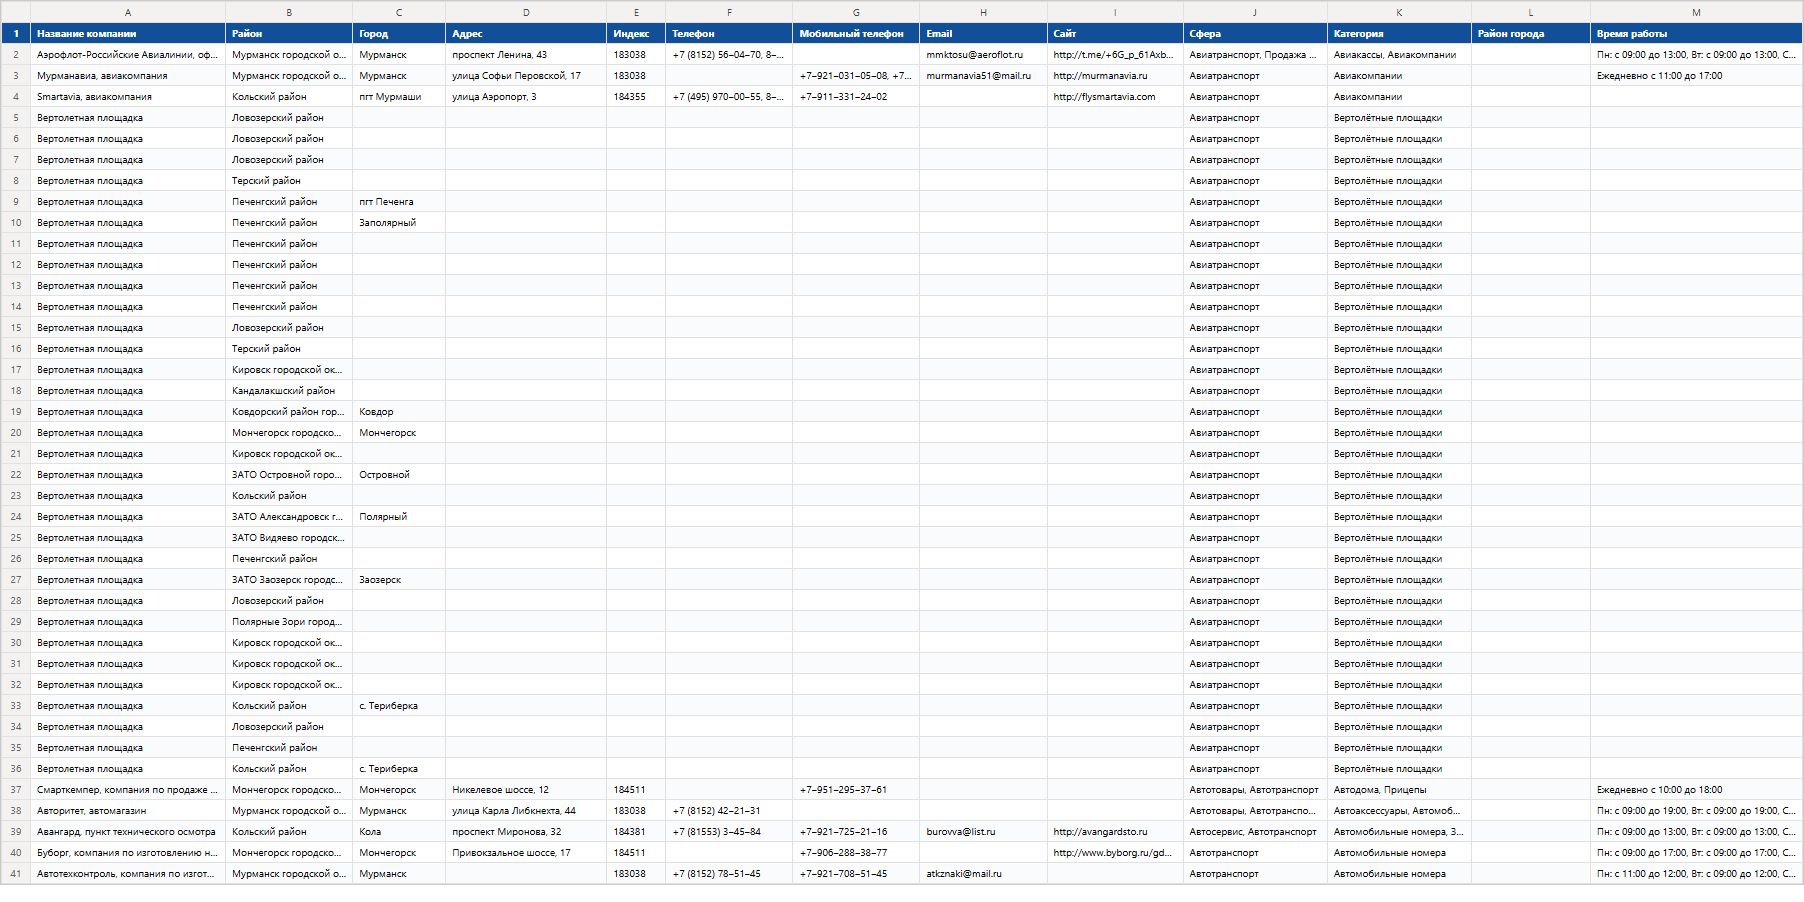The image size is (1804, 902).
Task: Select the 'Островной' city cell
Action: 399,475
